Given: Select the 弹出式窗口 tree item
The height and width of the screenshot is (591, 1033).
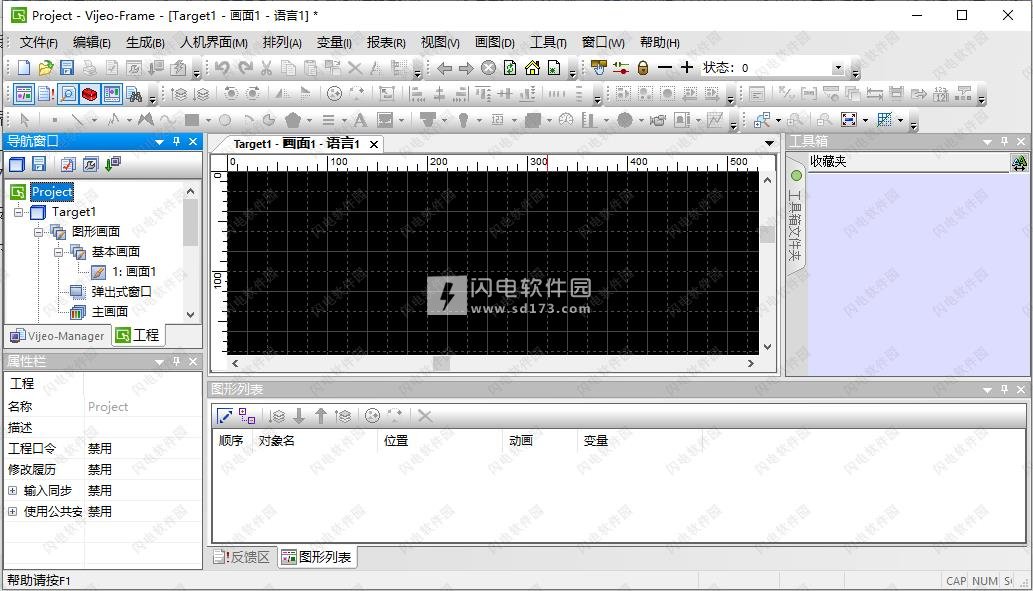Looking at the screenshot, I should tap(121, 291).
